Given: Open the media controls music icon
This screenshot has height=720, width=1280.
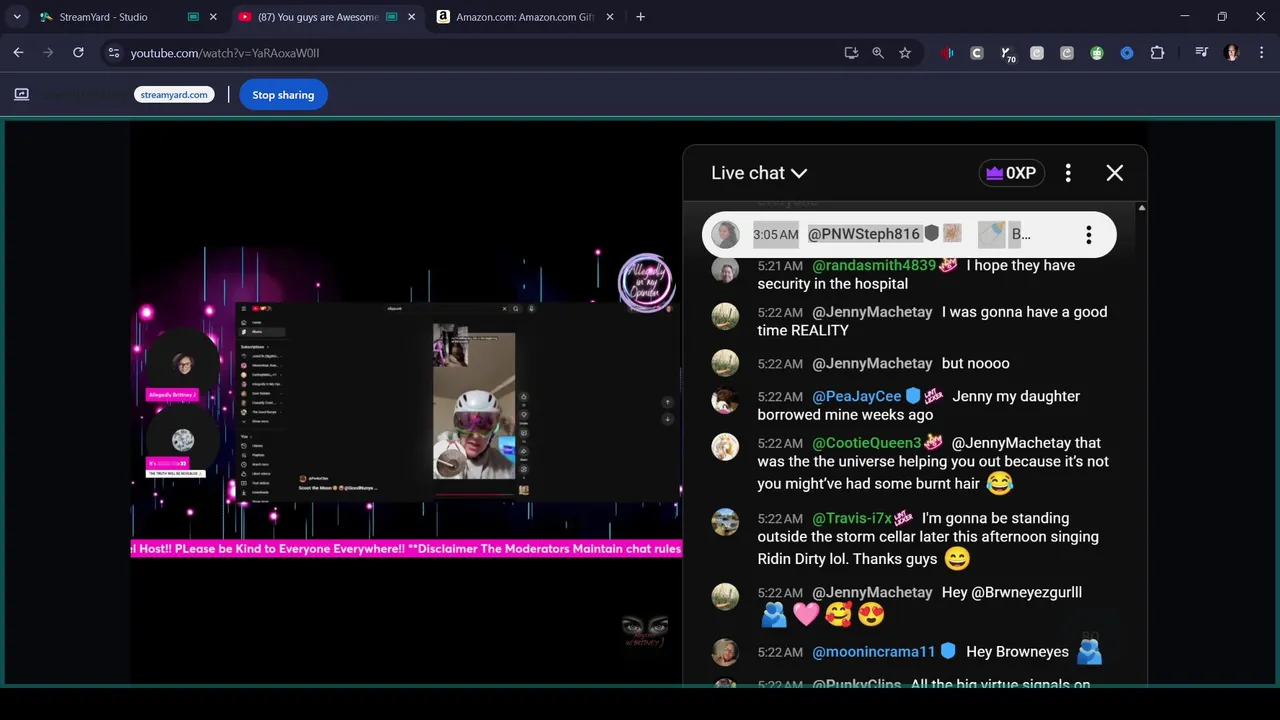Looking at the screenshot, I should [x=1201, y=53].
